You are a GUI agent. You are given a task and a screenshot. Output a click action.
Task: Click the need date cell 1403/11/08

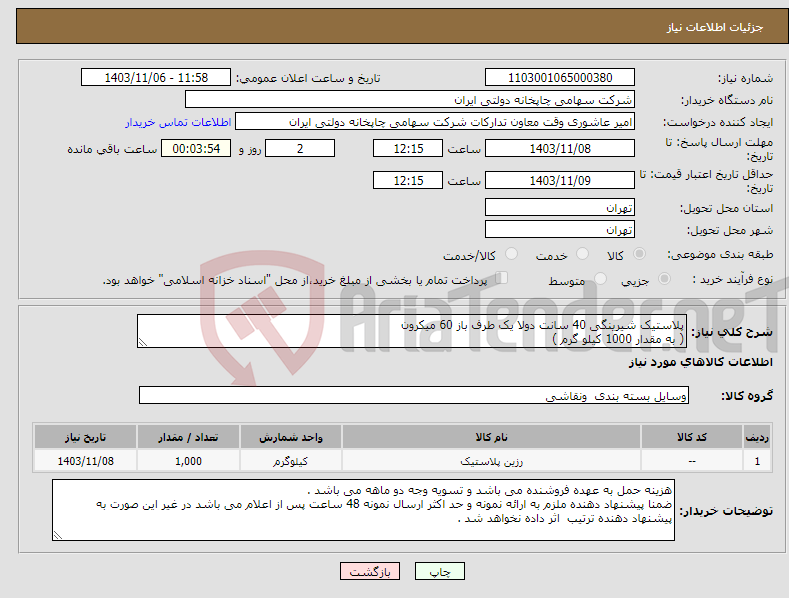click(86, 461)
